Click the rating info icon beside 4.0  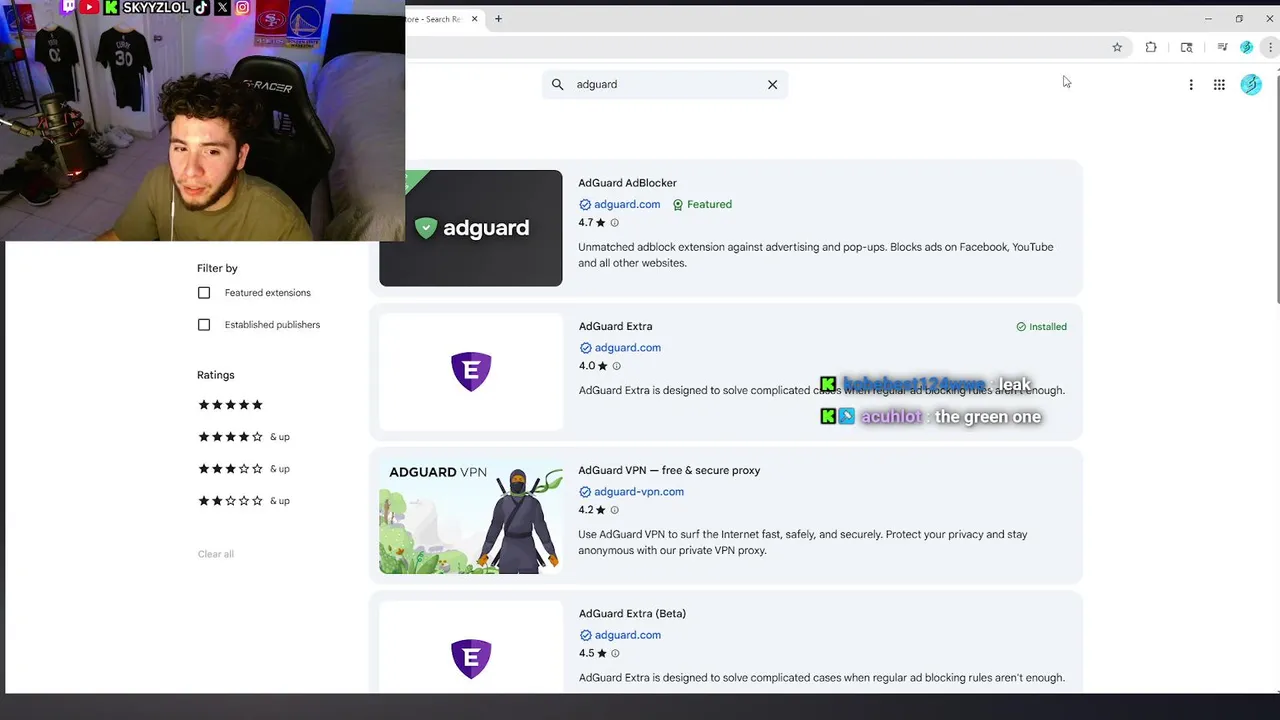point(616,366)
